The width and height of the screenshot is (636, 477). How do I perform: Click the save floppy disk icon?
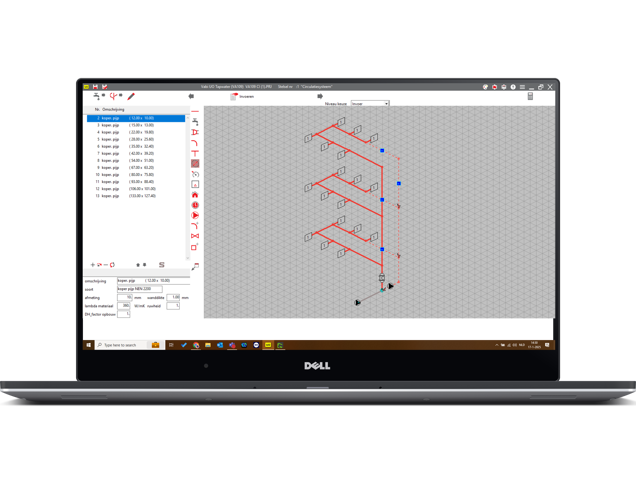96,87
